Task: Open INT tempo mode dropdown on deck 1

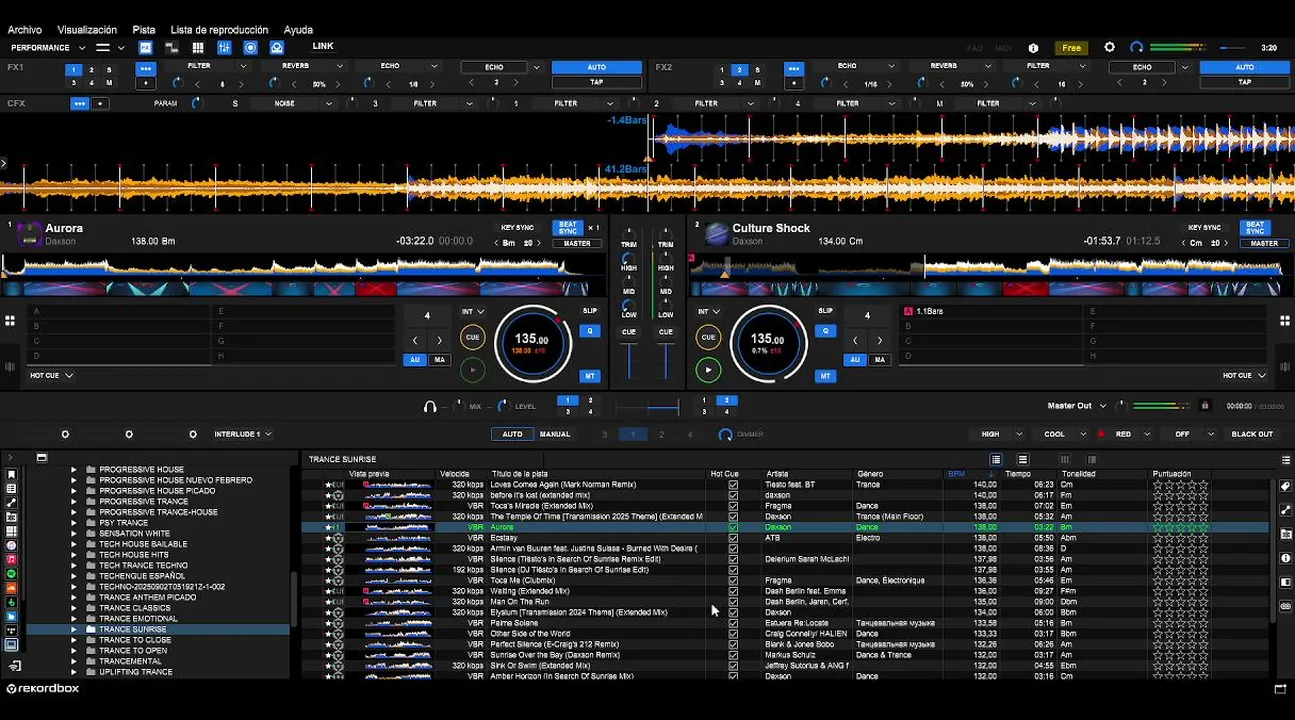Action: (472, 311)
